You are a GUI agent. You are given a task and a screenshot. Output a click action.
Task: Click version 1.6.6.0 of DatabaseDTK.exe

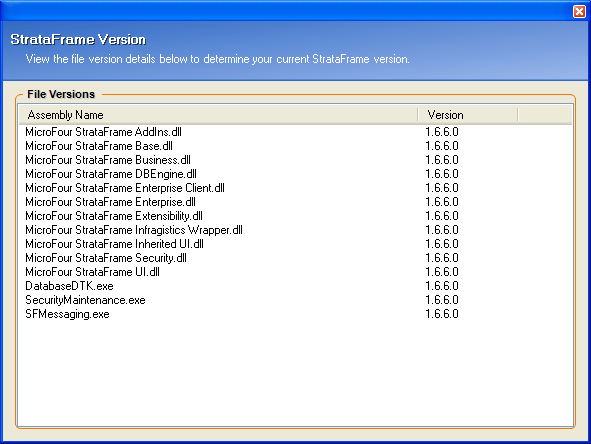442,286
